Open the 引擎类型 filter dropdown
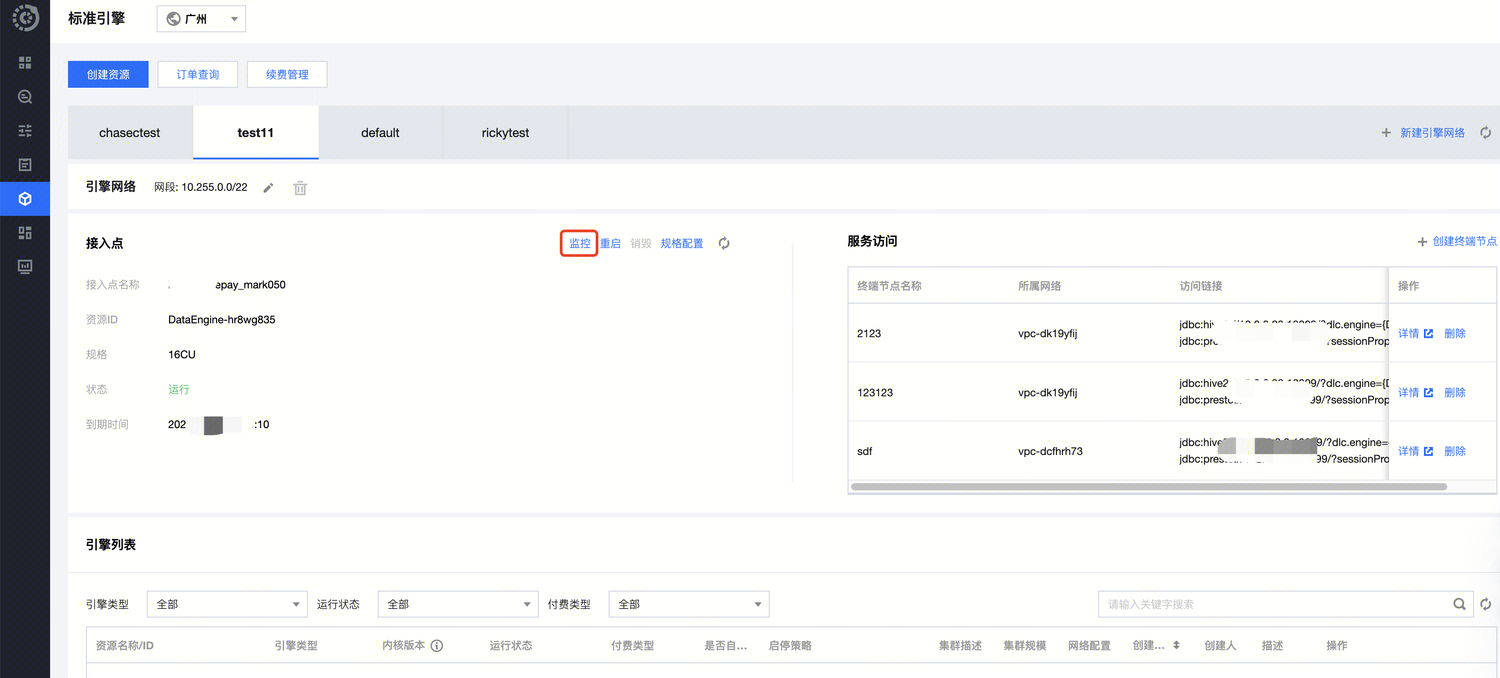Viewport: 1500px width, 678px height. [227, 604]
